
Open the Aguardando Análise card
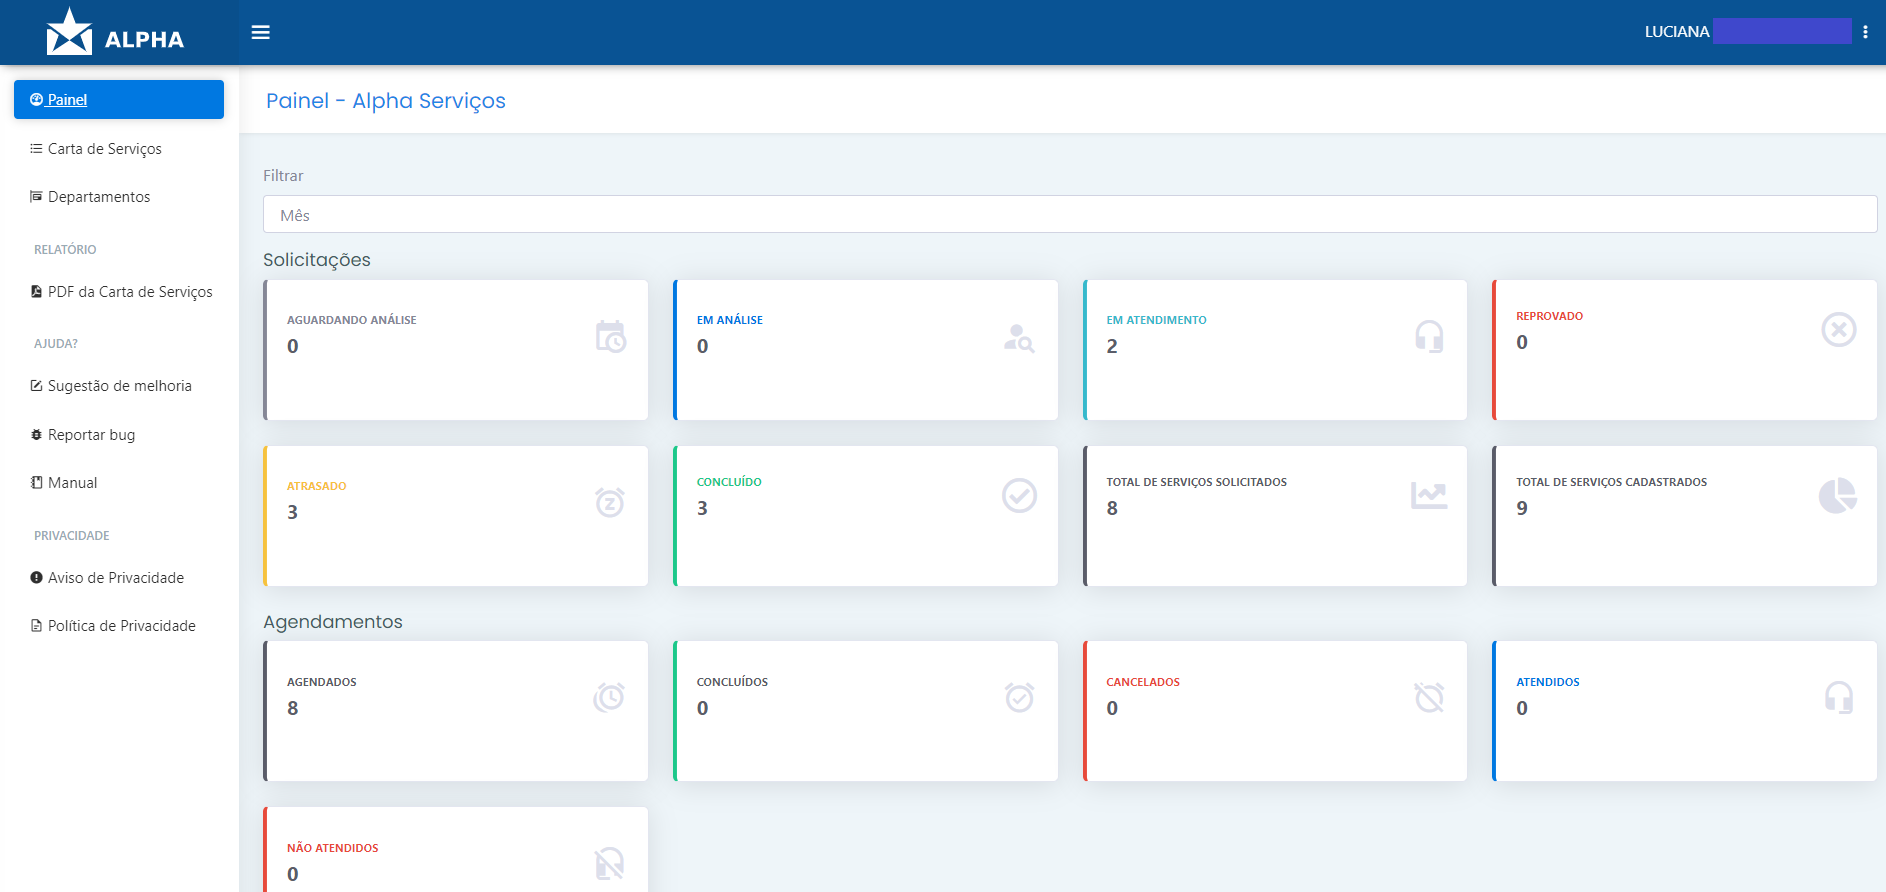pyautogui.click(x=455, y=350)
